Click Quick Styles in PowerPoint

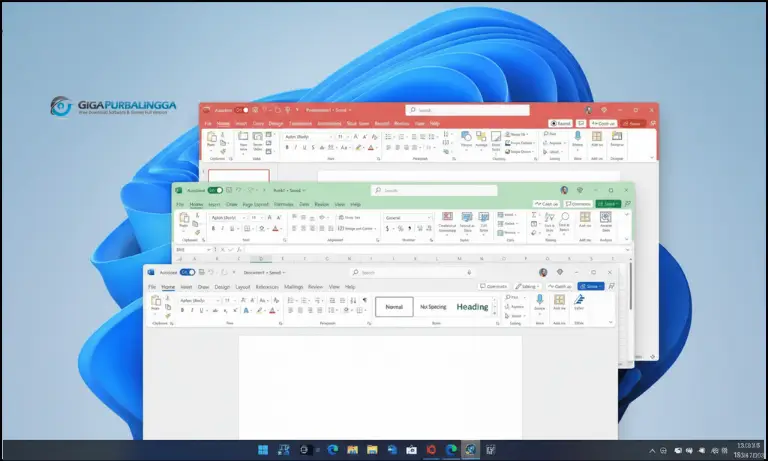[496, 140]
